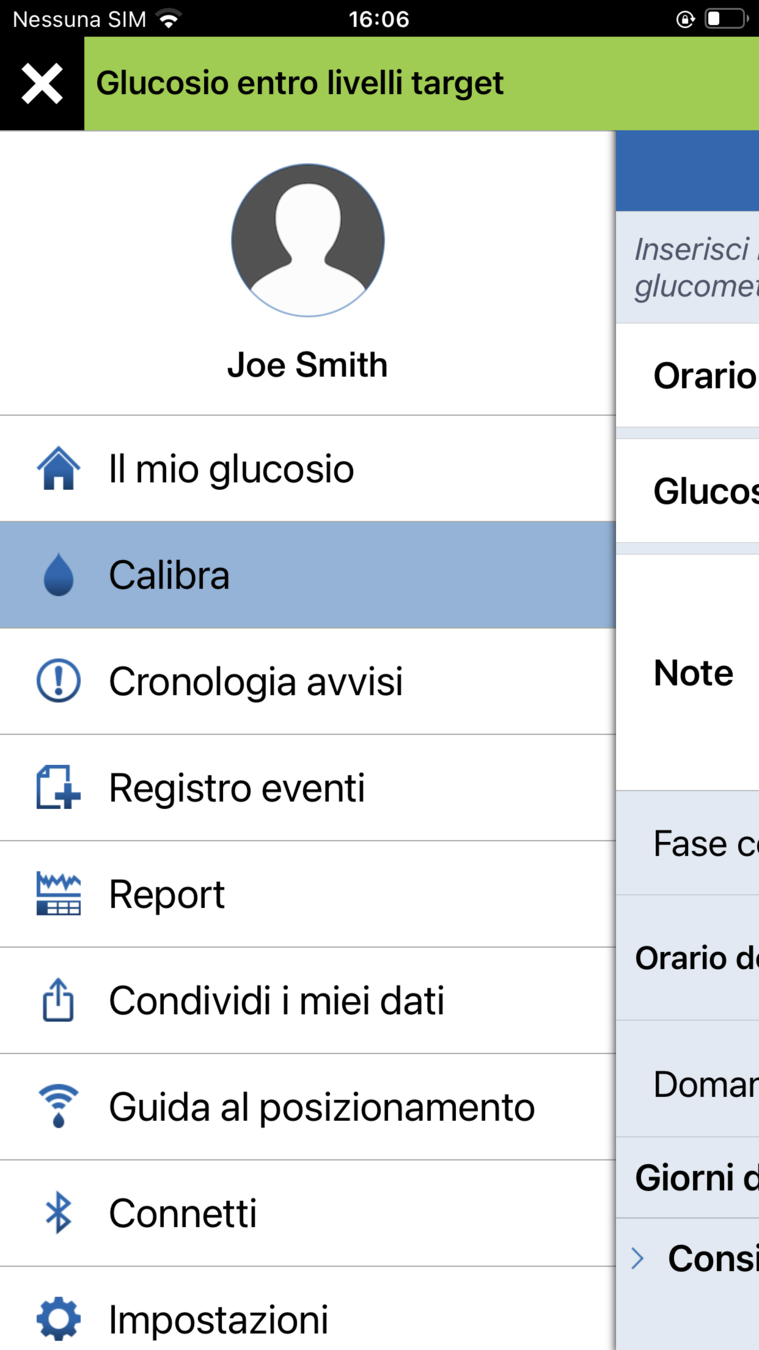Tap the Note field in background panel
Image resolution: width=759 pixels, height=1350 pixels.
[x=694, y=673]
